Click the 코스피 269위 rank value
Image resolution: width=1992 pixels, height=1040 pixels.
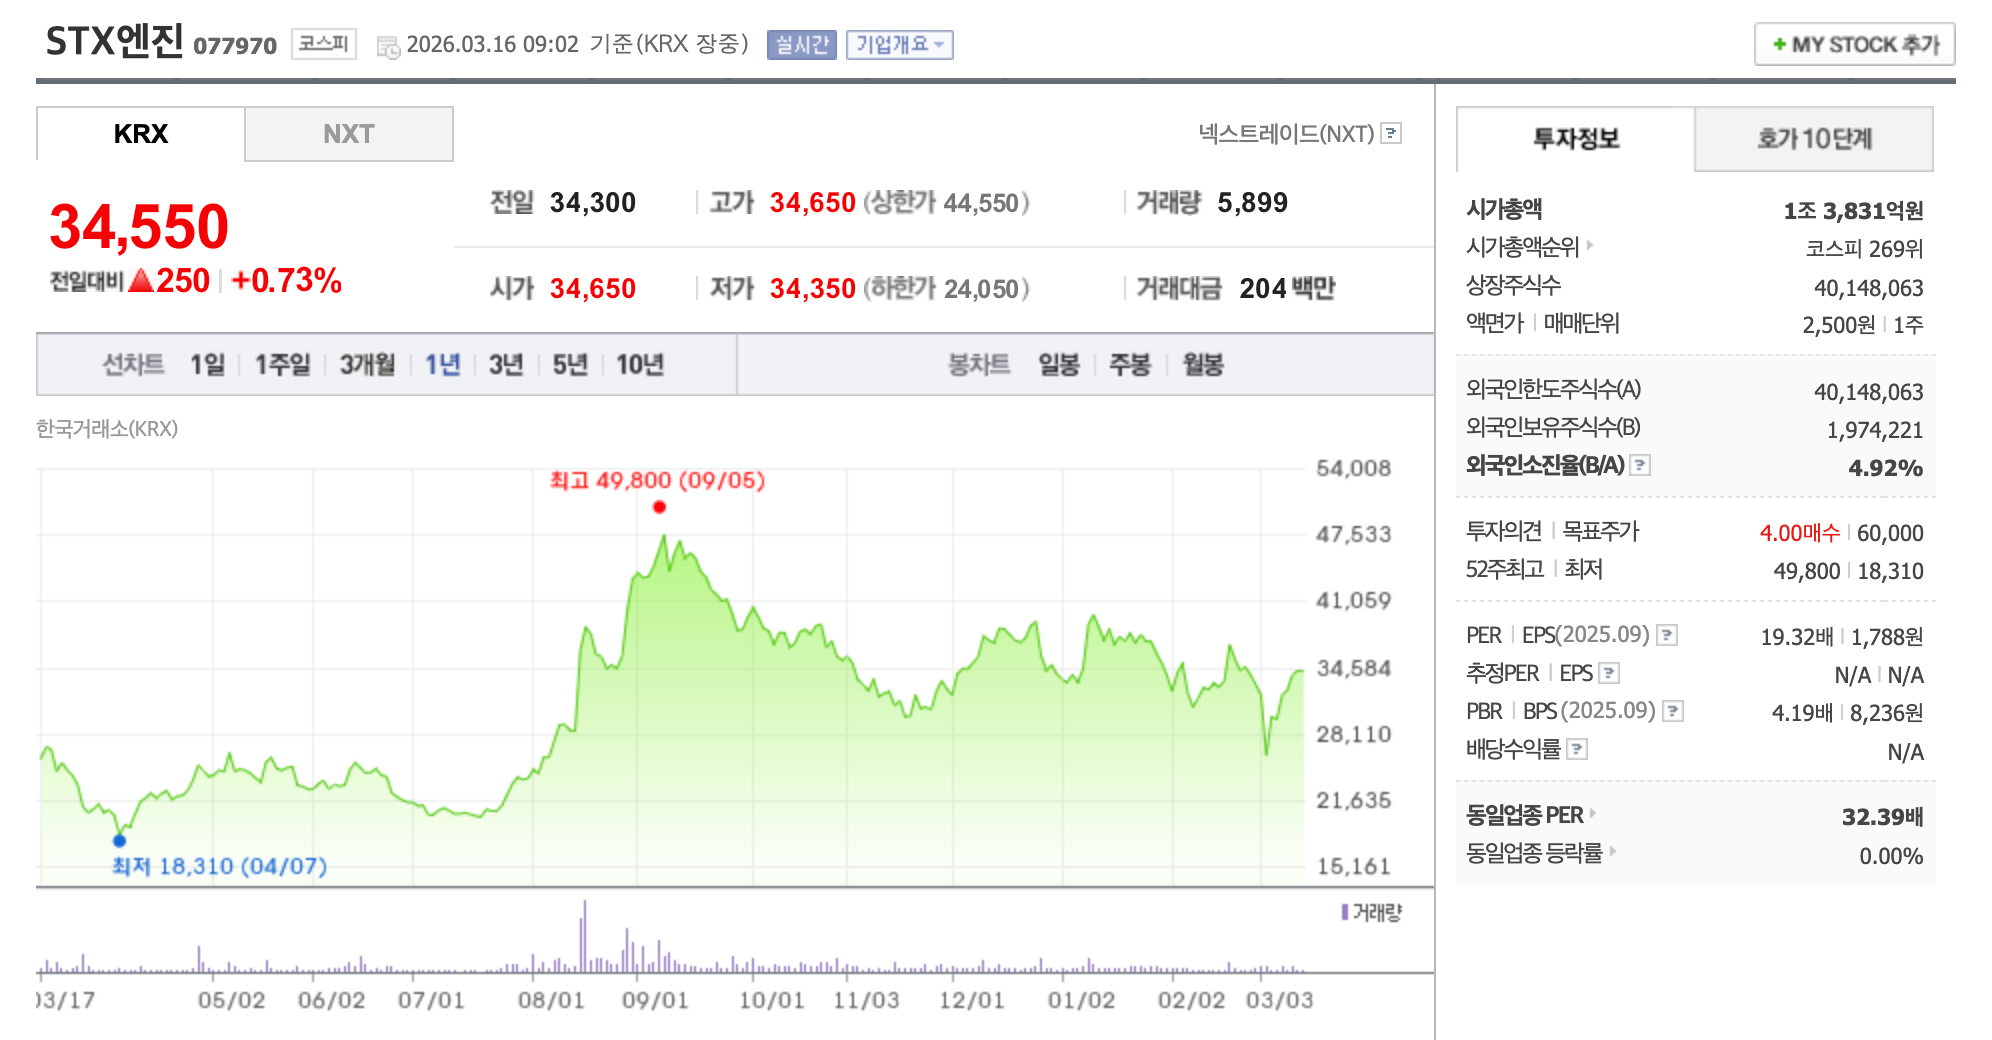tap(1864, 249)
